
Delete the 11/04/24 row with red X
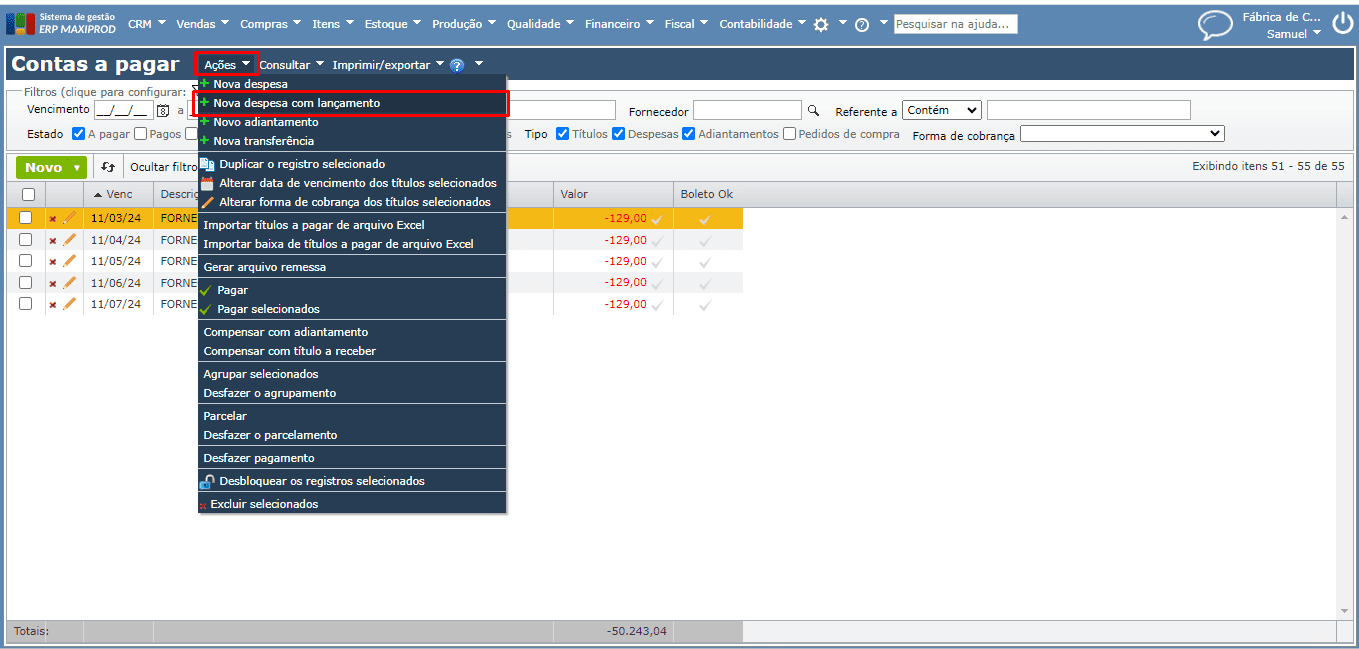(53, 241)
